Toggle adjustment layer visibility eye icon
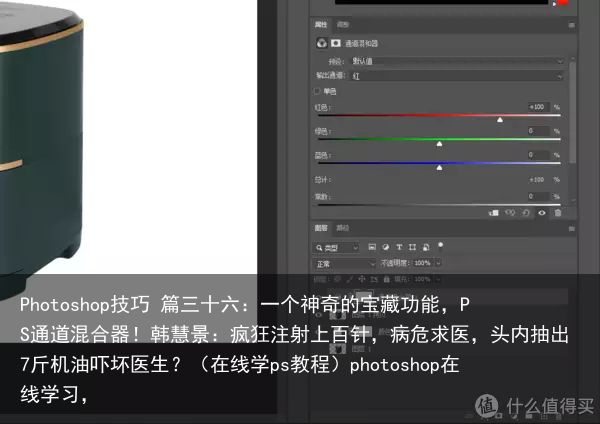This screenshot has height=424, width=600. pos(542,213)
